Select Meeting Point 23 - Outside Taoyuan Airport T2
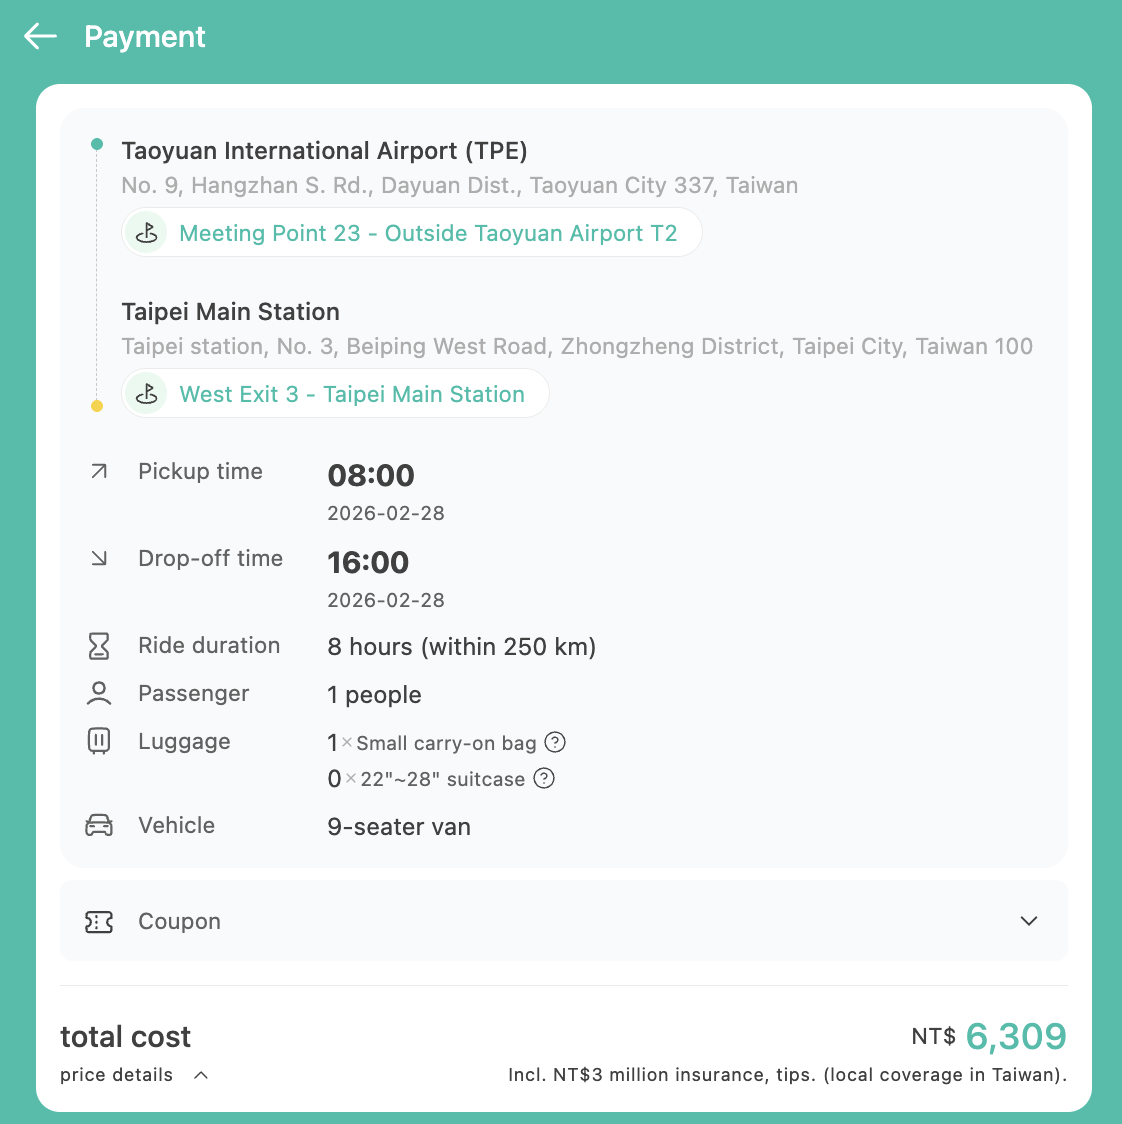The image size is (1122, 1124). pyautogui.click(x=428, y=233)
